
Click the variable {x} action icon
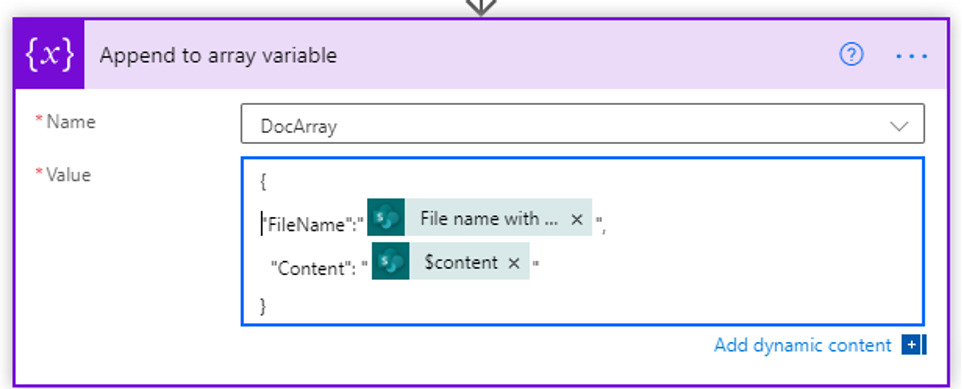pos(49,55)
